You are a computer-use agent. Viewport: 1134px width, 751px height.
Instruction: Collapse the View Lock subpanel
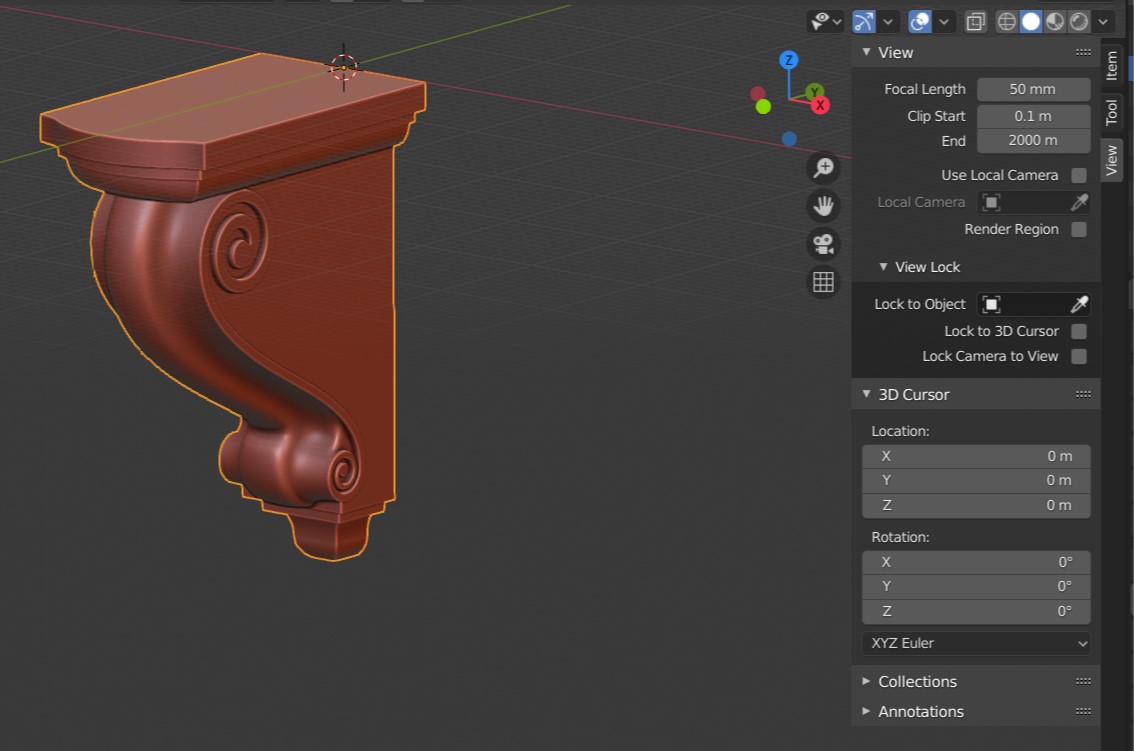883,267
